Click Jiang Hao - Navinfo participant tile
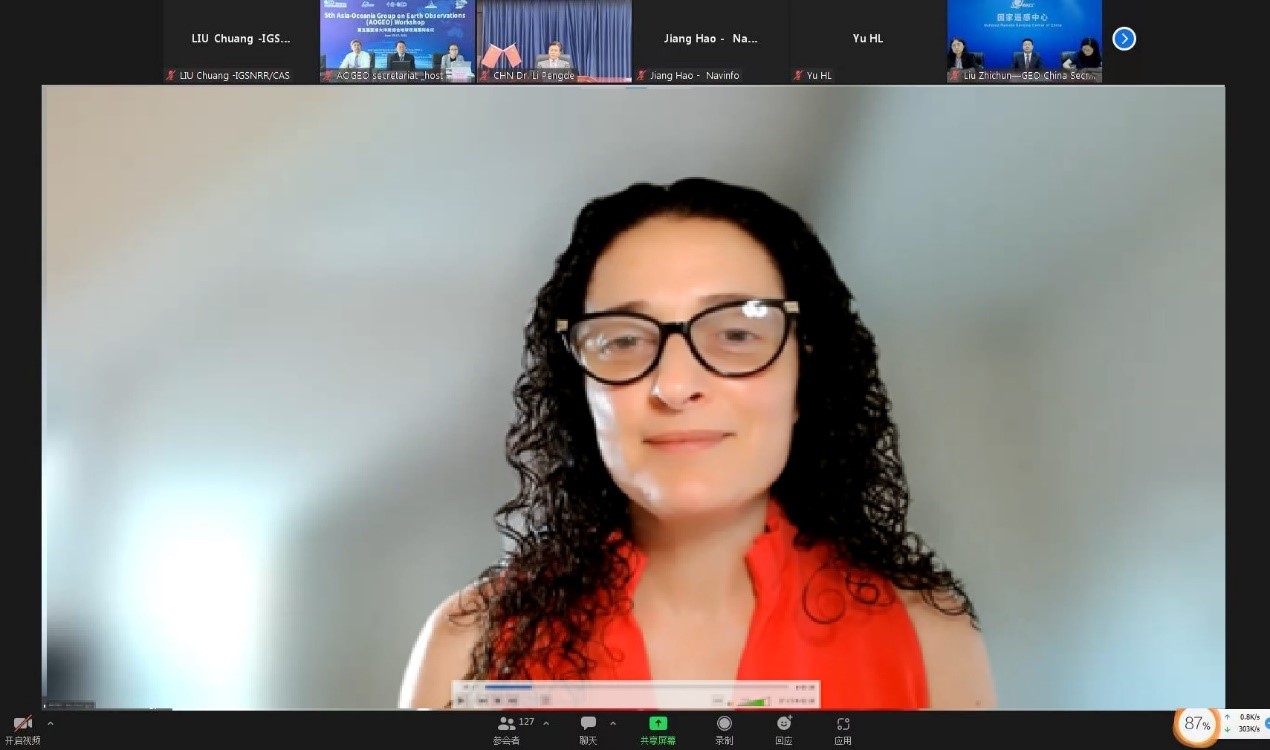 click(x=711, y=41)
